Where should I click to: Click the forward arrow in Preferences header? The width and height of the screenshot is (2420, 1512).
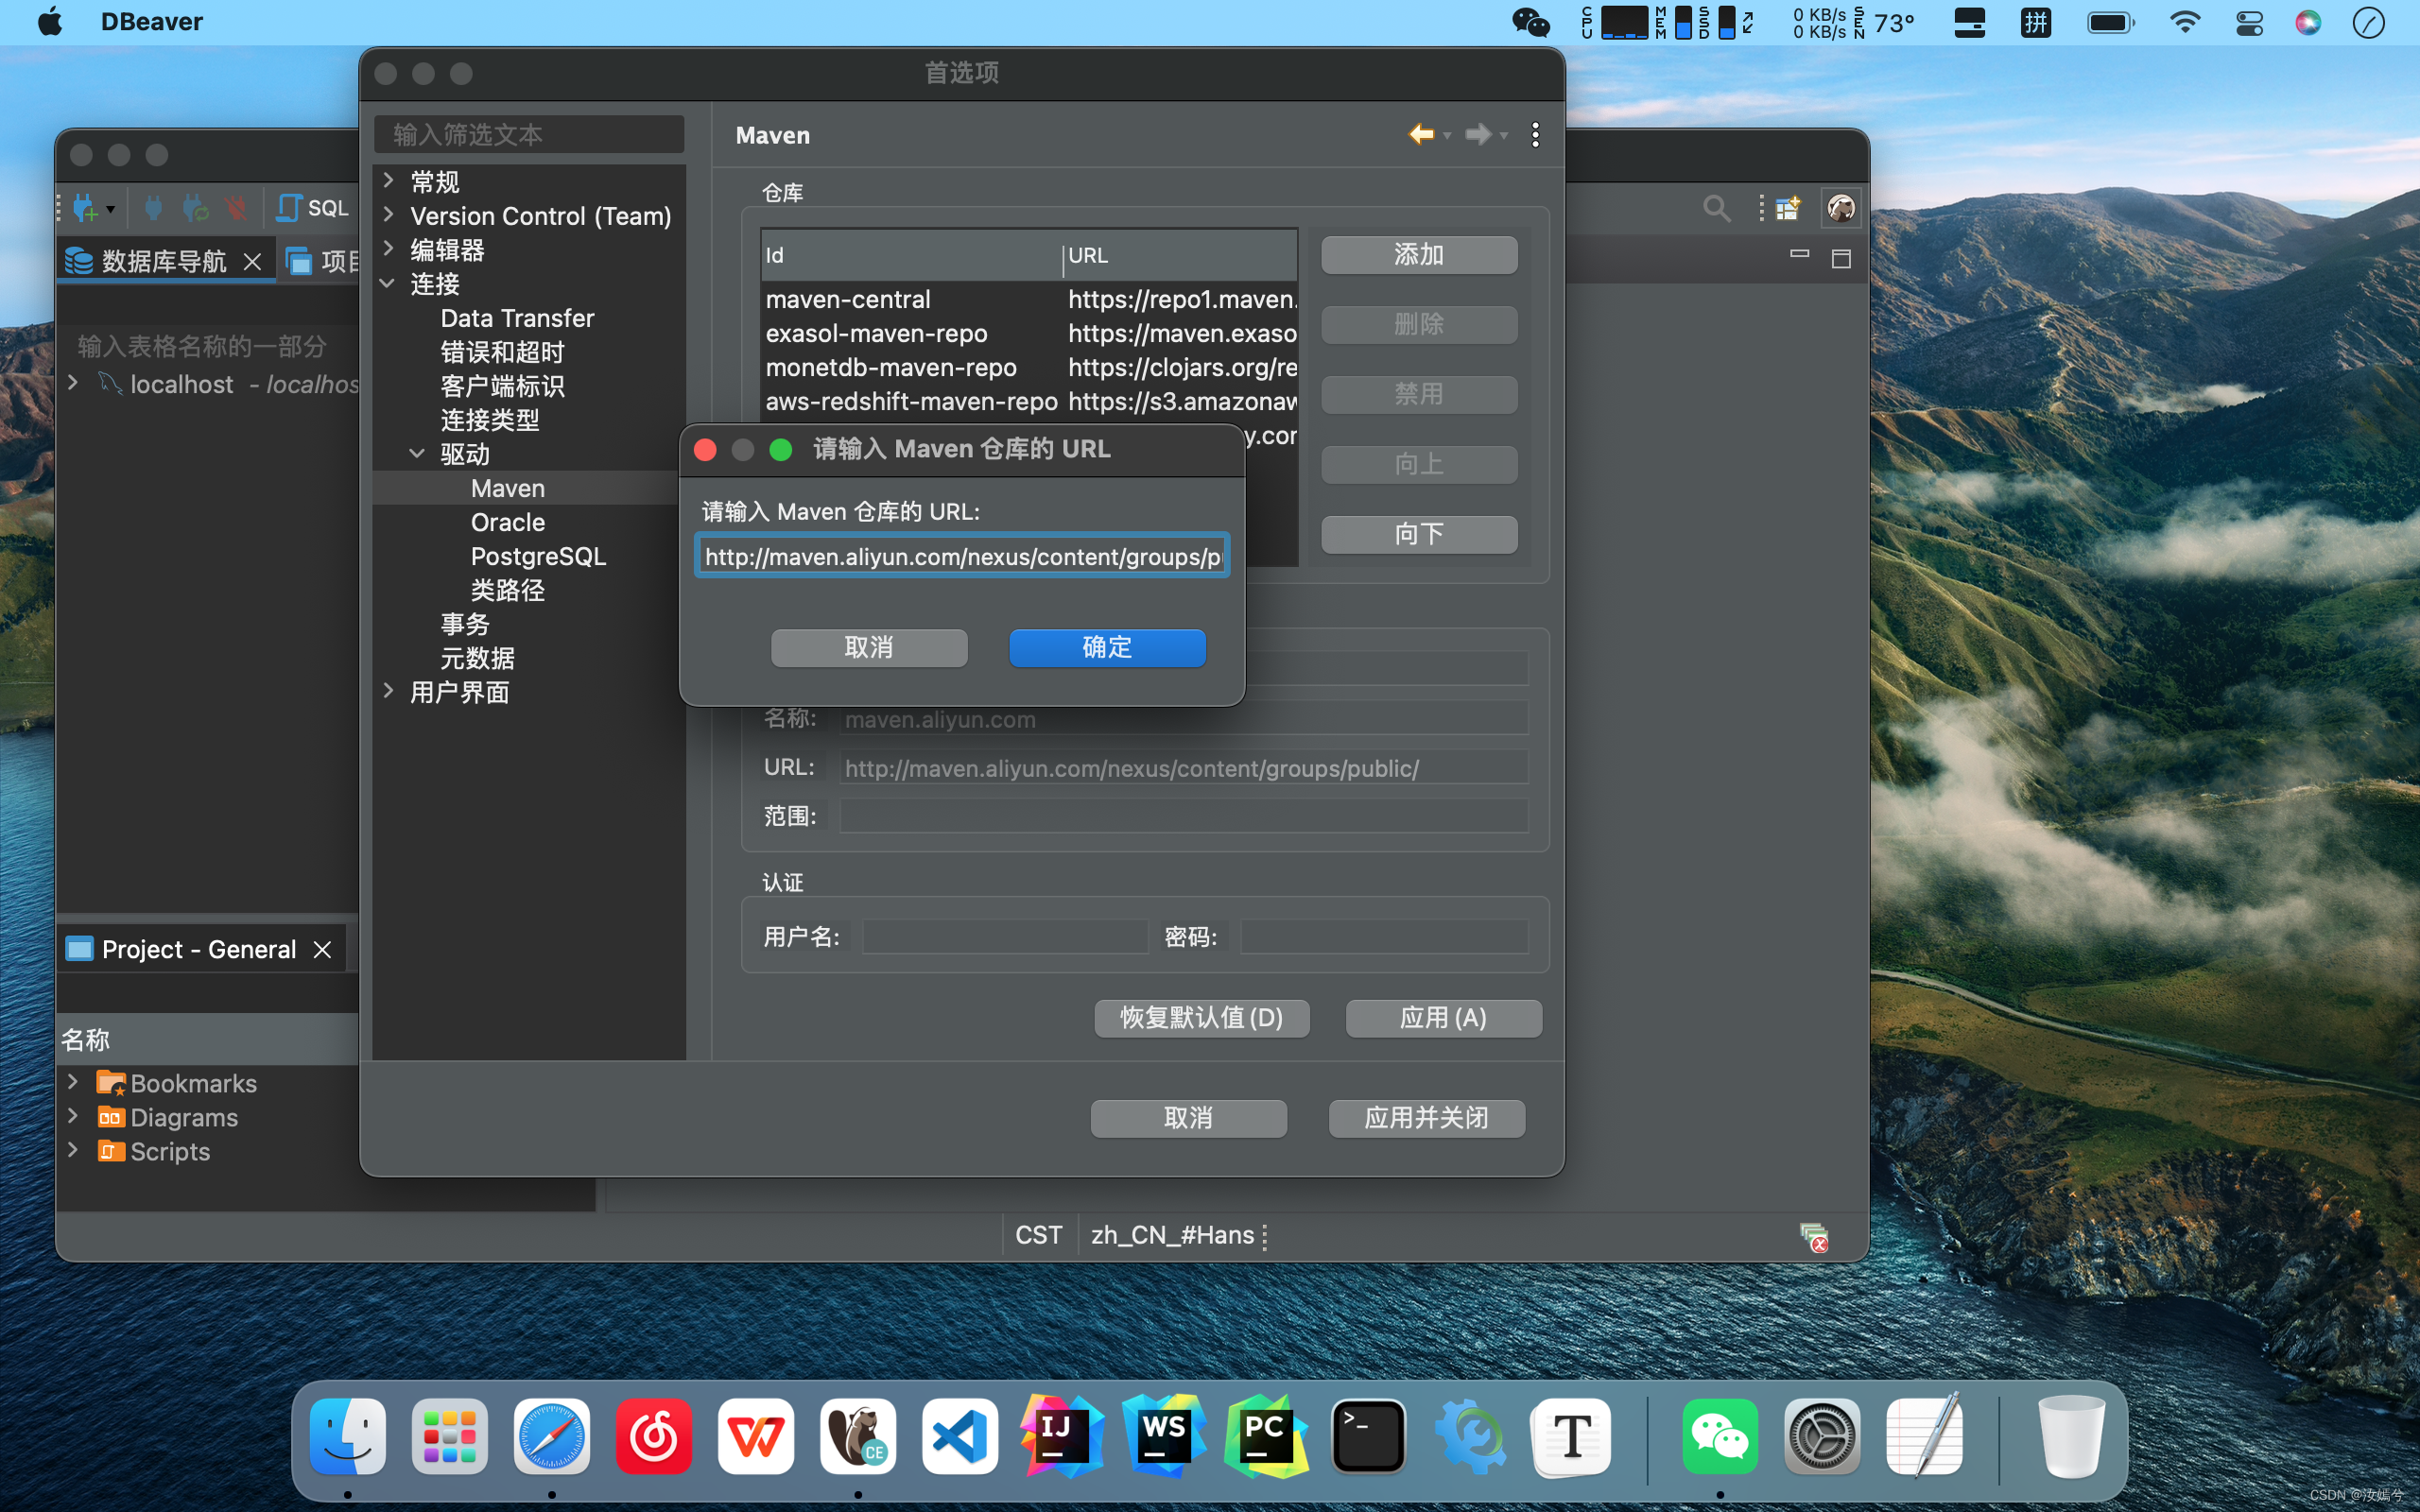(1478, 134)
